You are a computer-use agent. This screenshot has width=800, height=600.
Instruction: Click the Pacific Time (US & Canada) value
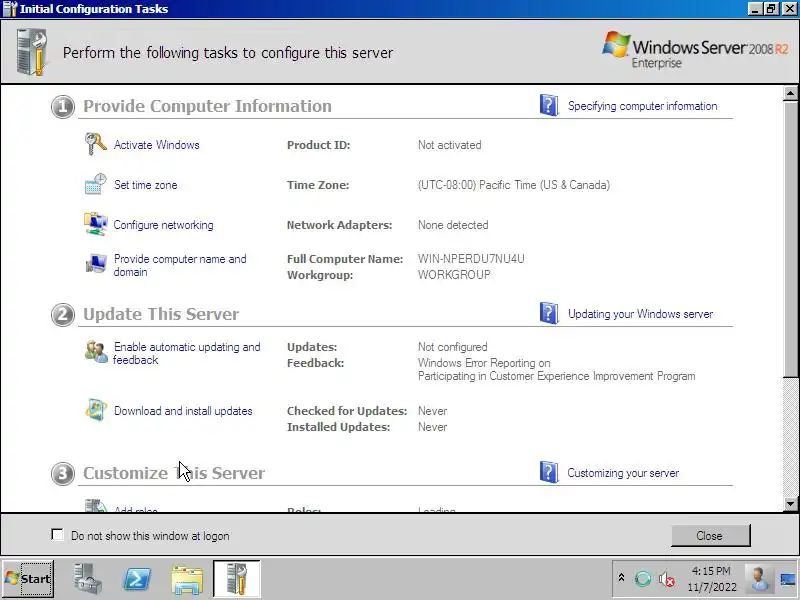click(513, 185)
